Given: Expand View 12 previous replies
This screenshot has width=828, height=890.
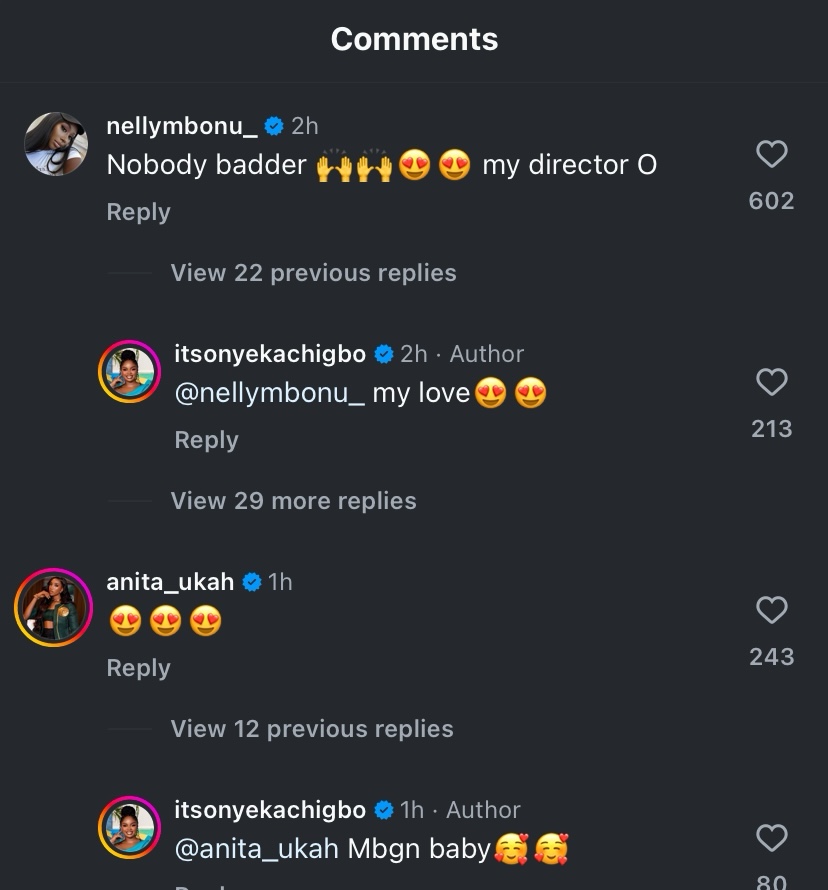Looking at the screenshot, I should tap(311, 729).
